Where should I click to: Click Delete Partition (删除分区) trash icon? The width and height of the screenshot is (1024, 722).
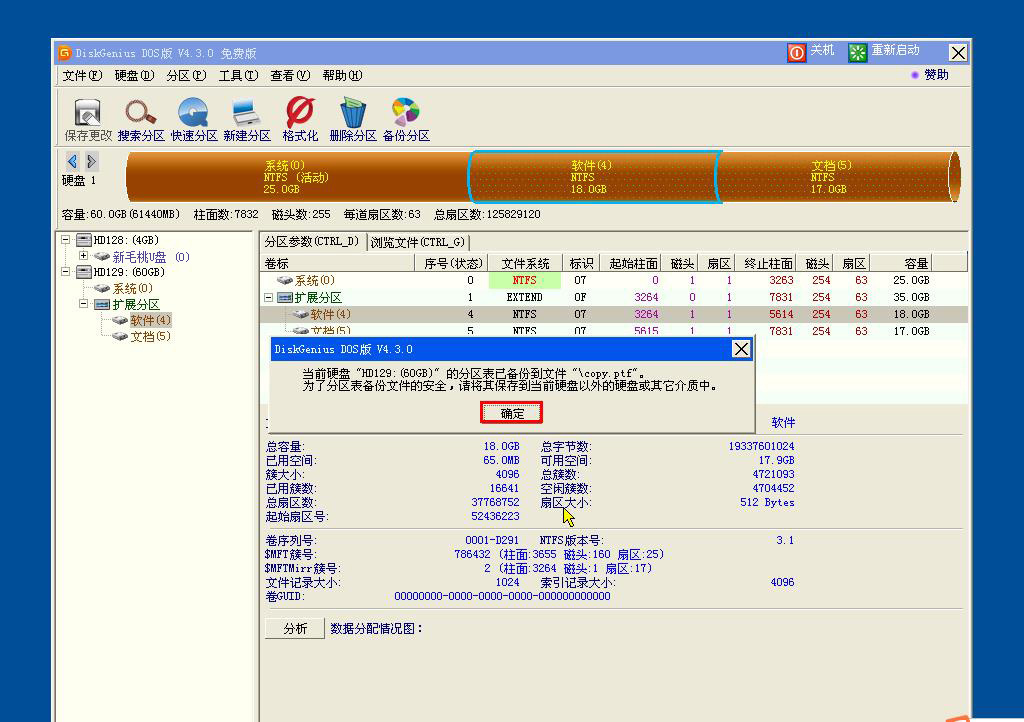click(x=353, y=119)
